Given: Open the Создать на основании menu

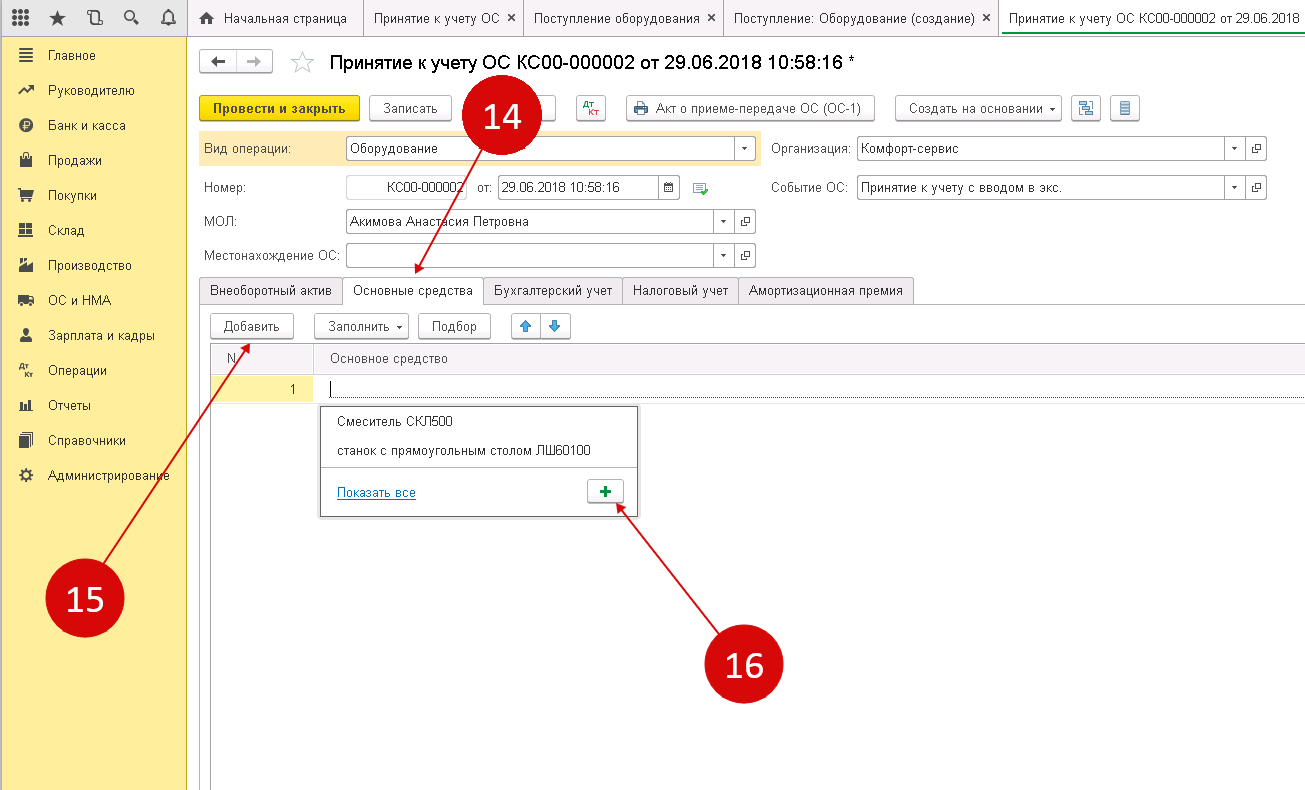Looking at the screenshot, I should point(977,108).
